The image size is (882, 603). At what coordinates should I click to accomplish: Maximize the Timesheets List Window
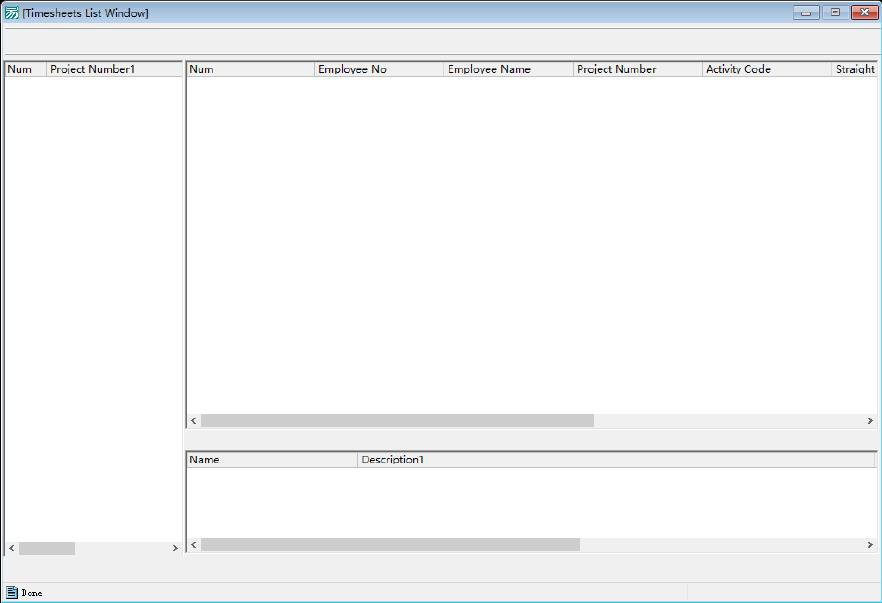pos(835,13)
